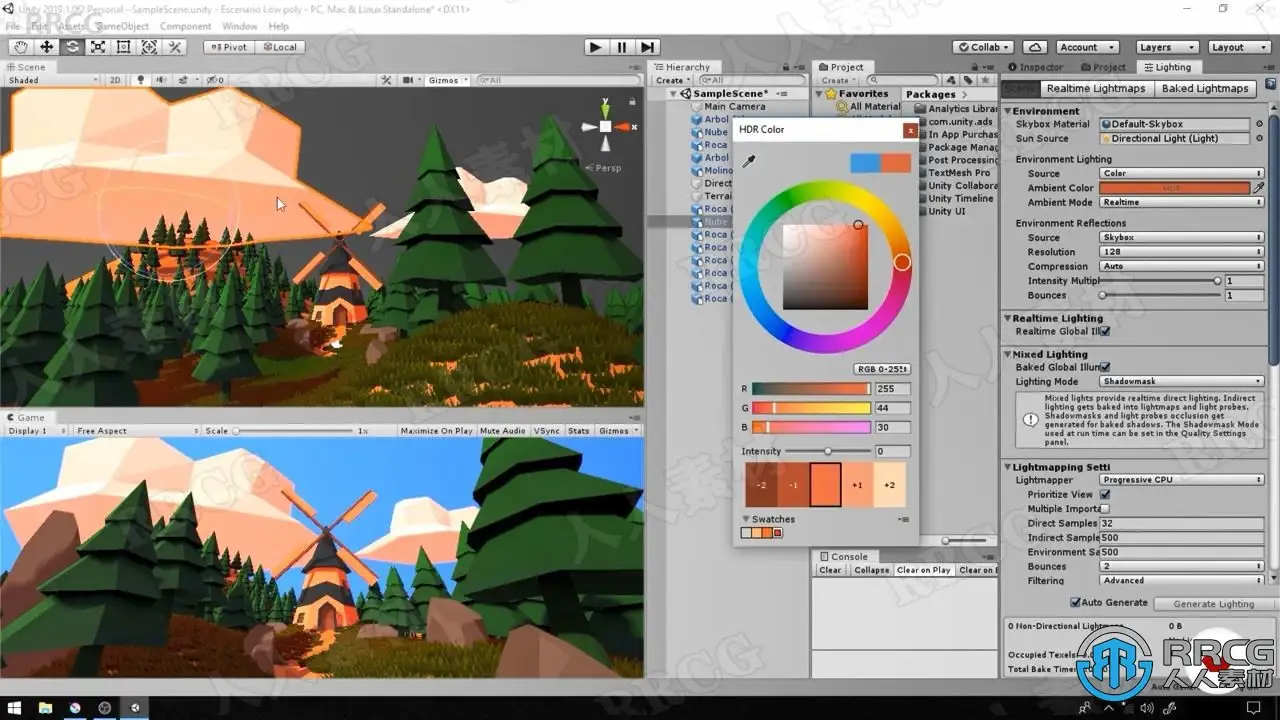
Task: Click the Generate Lighting button
Action: 1213,603
